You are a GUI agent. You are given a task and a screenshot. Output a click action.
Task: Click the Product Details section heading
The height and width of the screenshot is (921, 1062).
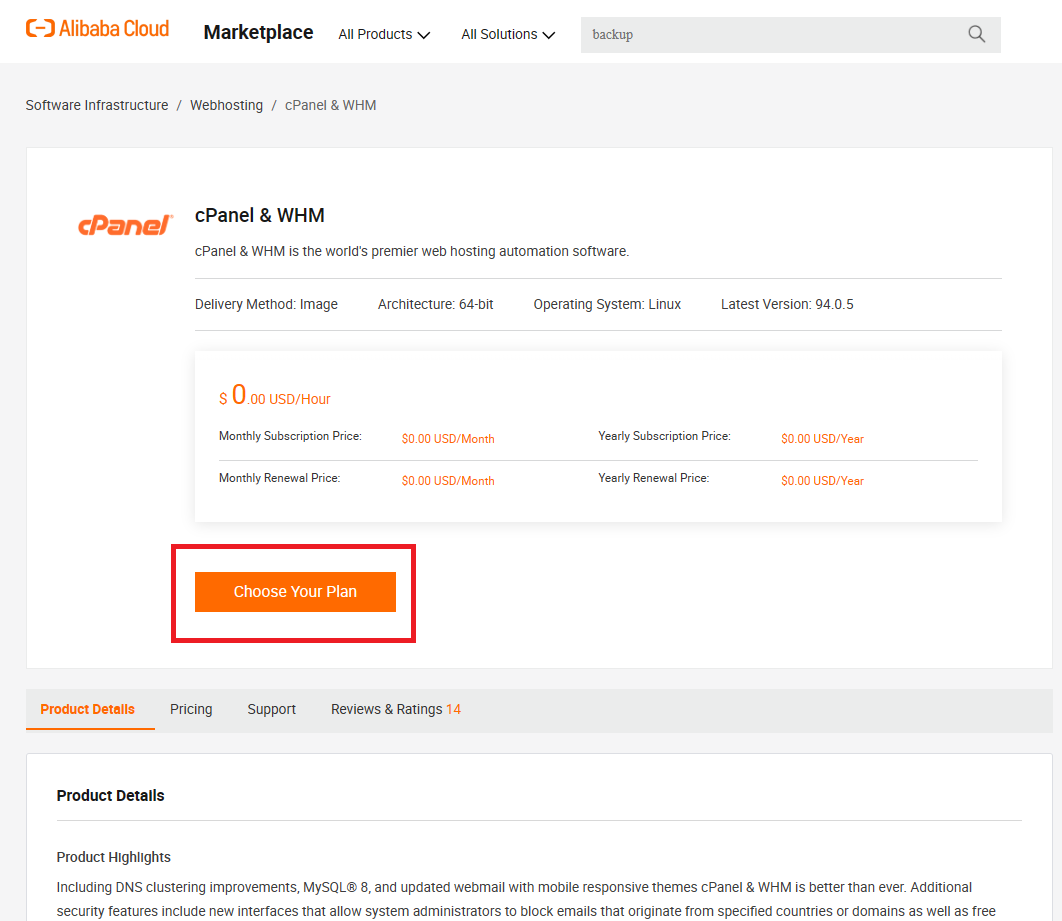coord(110,796)
